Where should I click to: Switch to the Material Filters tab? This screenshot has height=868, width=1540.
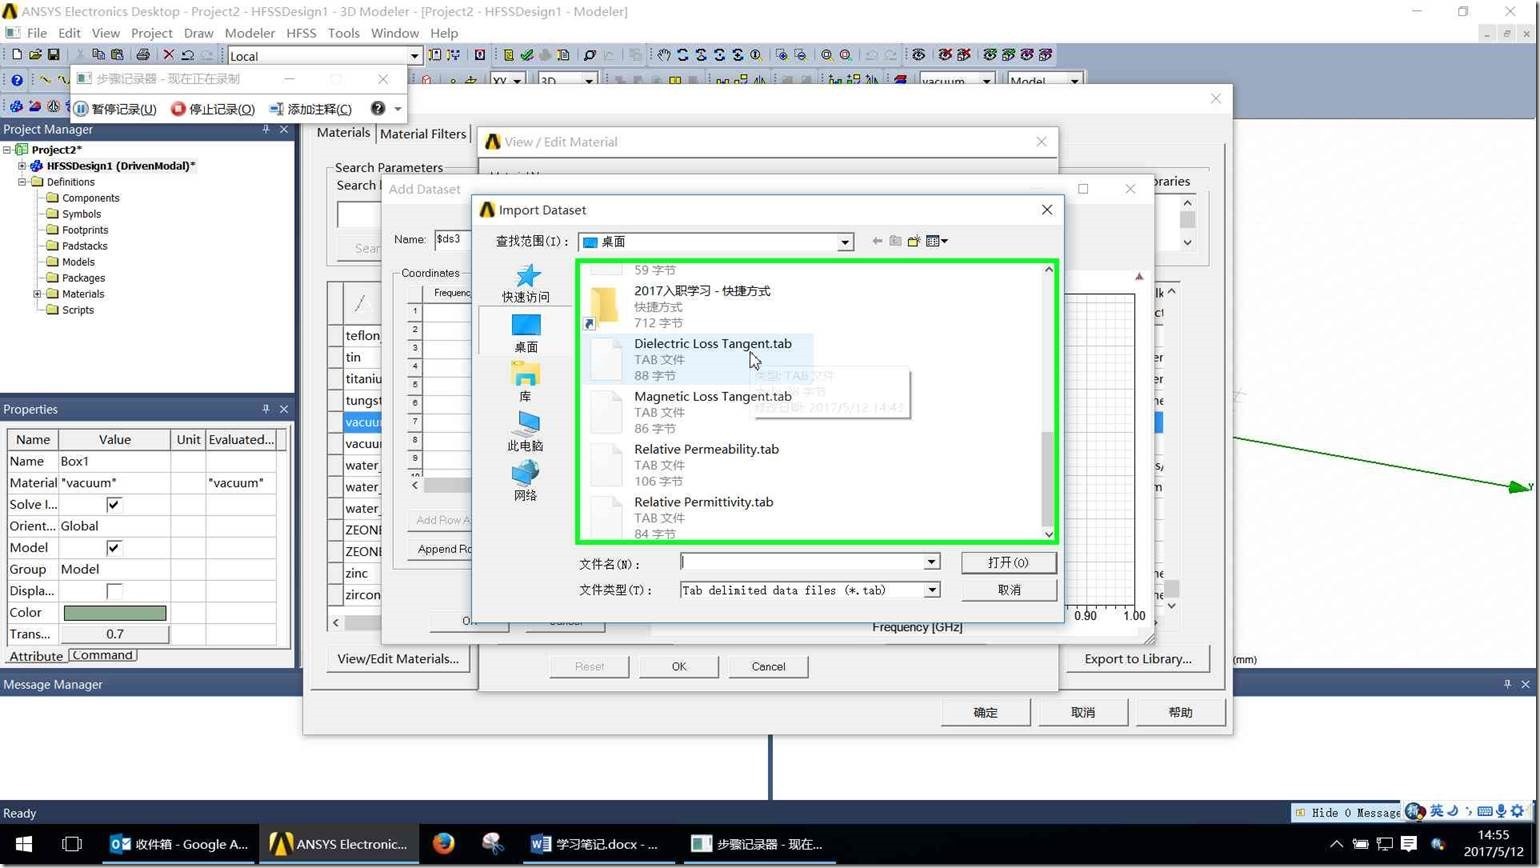point(423,134)
